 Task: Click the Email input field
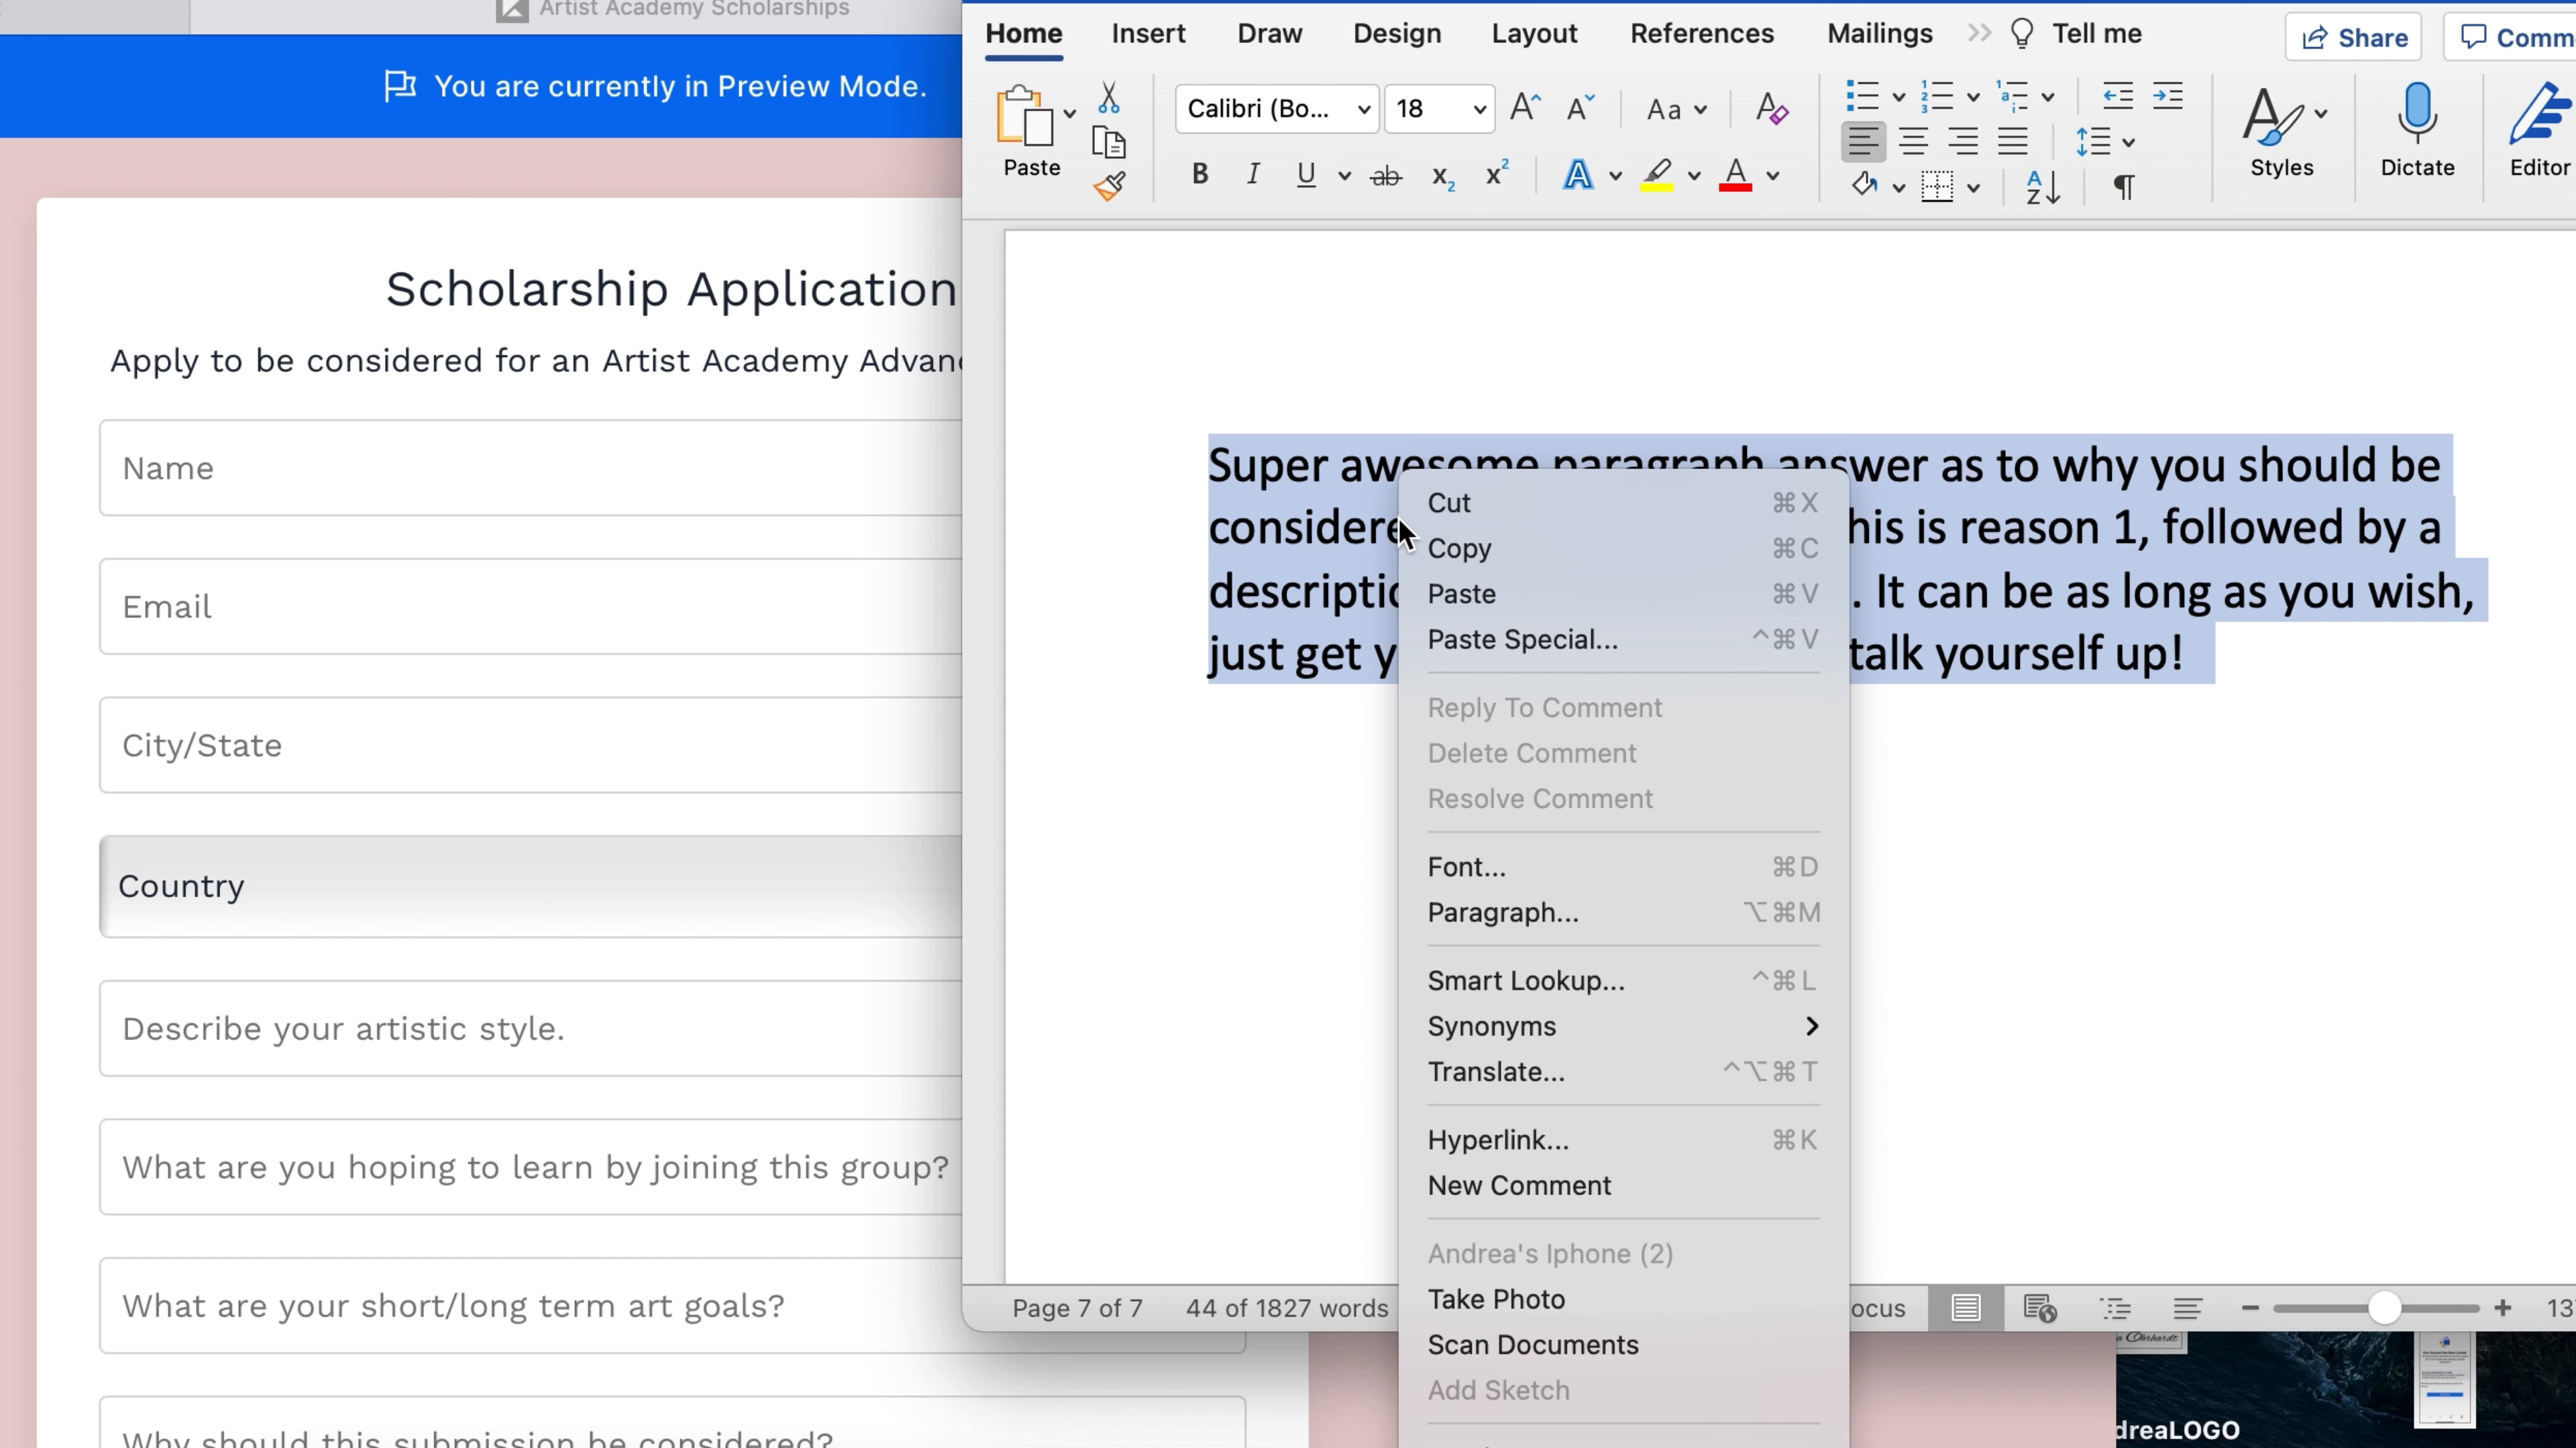click(x=530, y=607)
